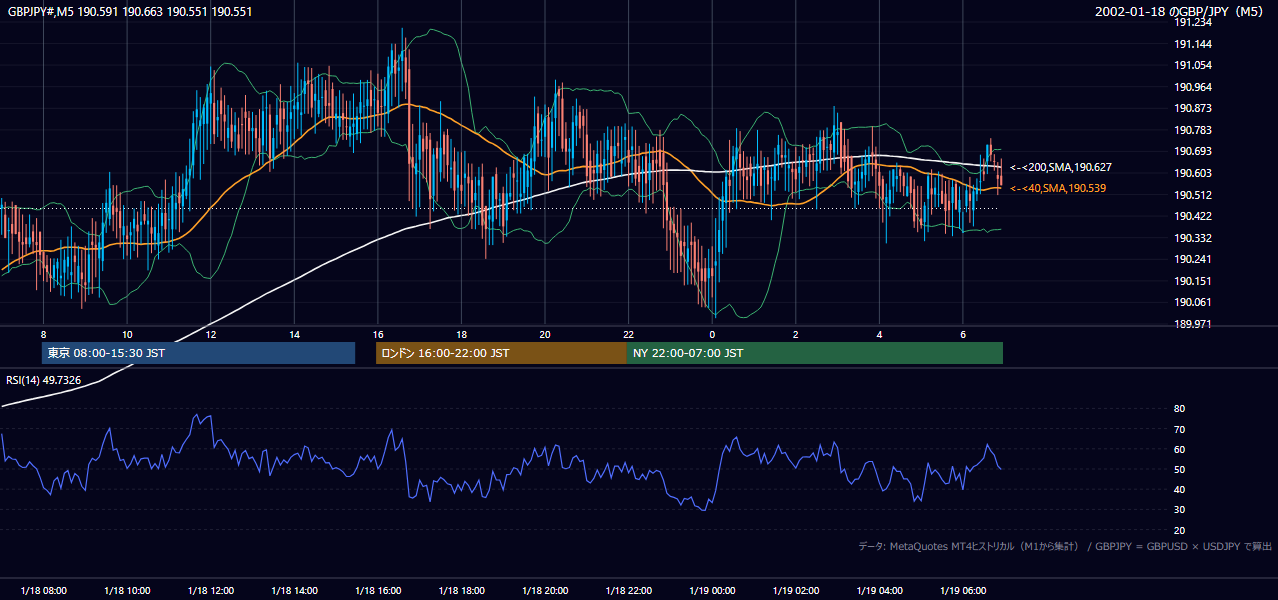
Task: Click price axis label 190.693
Action: point(1193,151)
